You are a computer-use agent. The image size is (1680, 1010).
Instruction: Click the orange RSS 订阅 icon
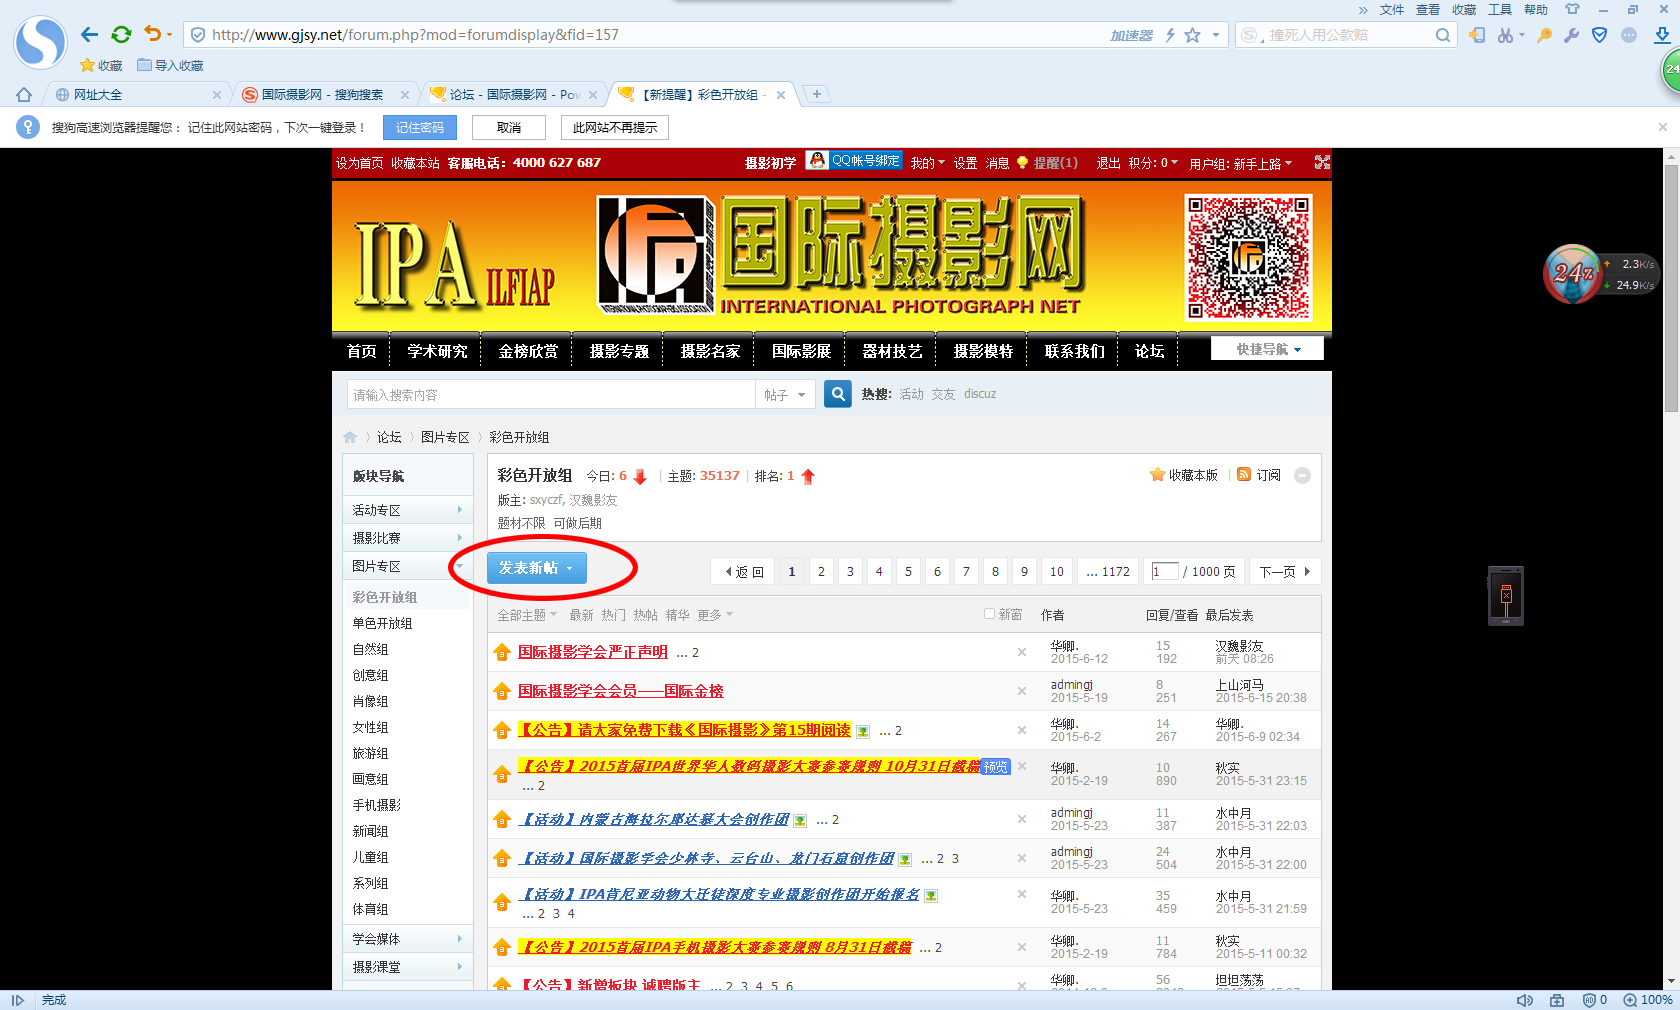[x=1244, y=475]
